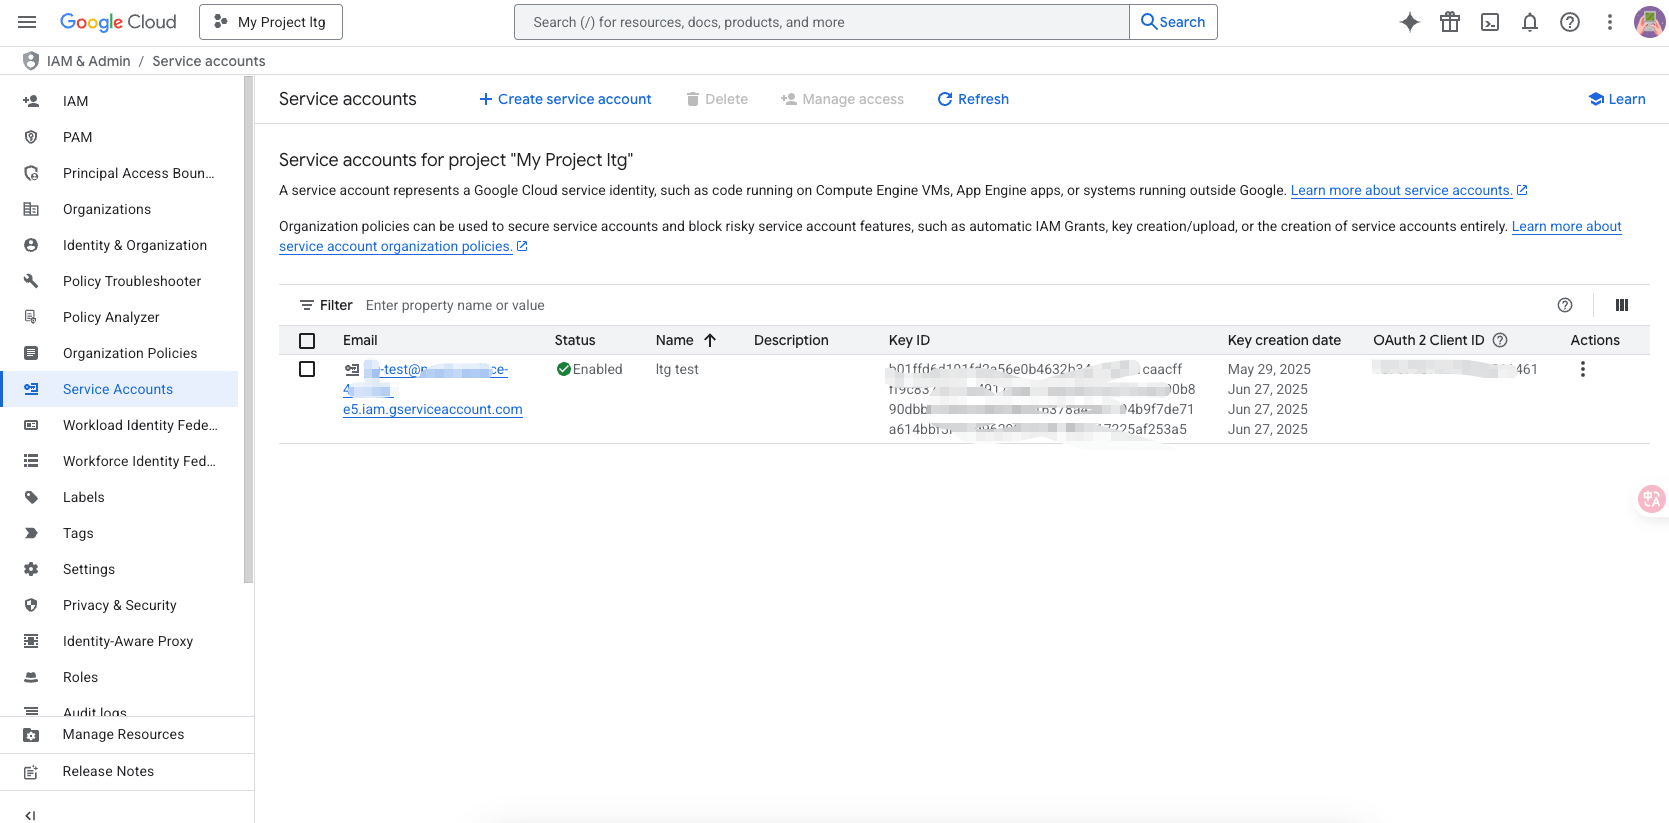The width and height of the screenshot is (1669, 823).
Task: Collapse the left navigation panel
Action: (30, 815)
